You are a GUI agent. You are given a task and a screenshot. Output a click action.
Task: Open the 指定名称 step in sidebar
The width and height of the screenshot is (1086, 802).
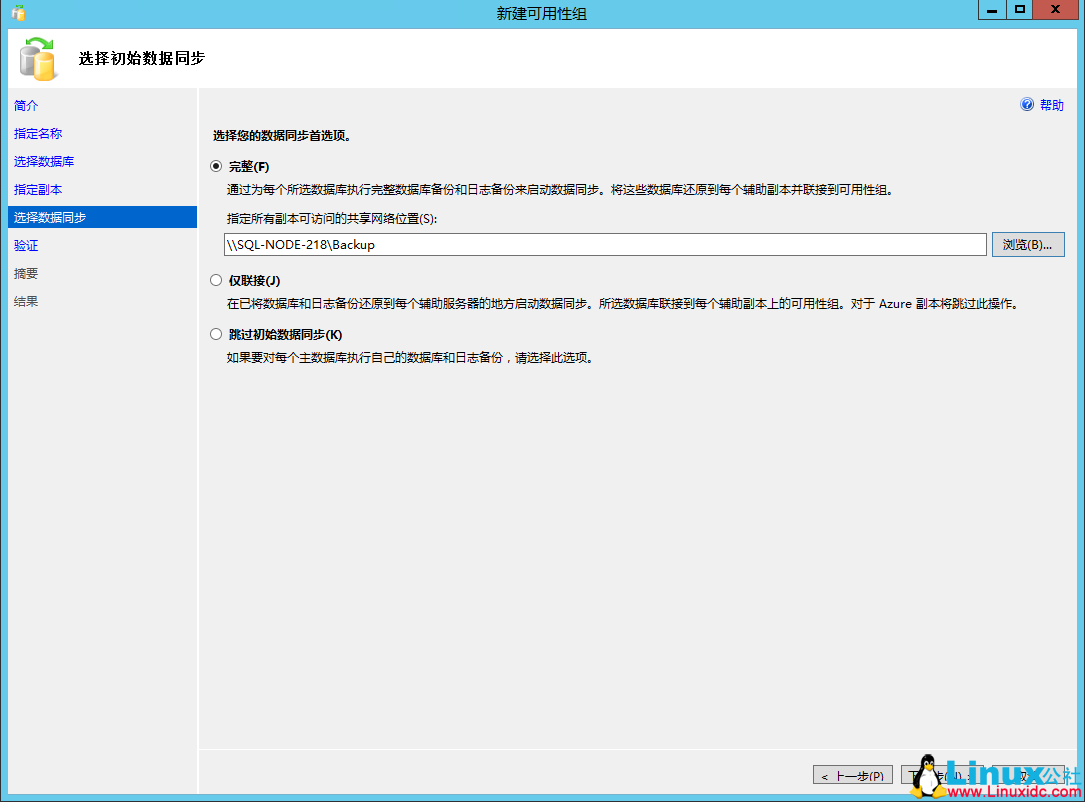click(38, 133)
